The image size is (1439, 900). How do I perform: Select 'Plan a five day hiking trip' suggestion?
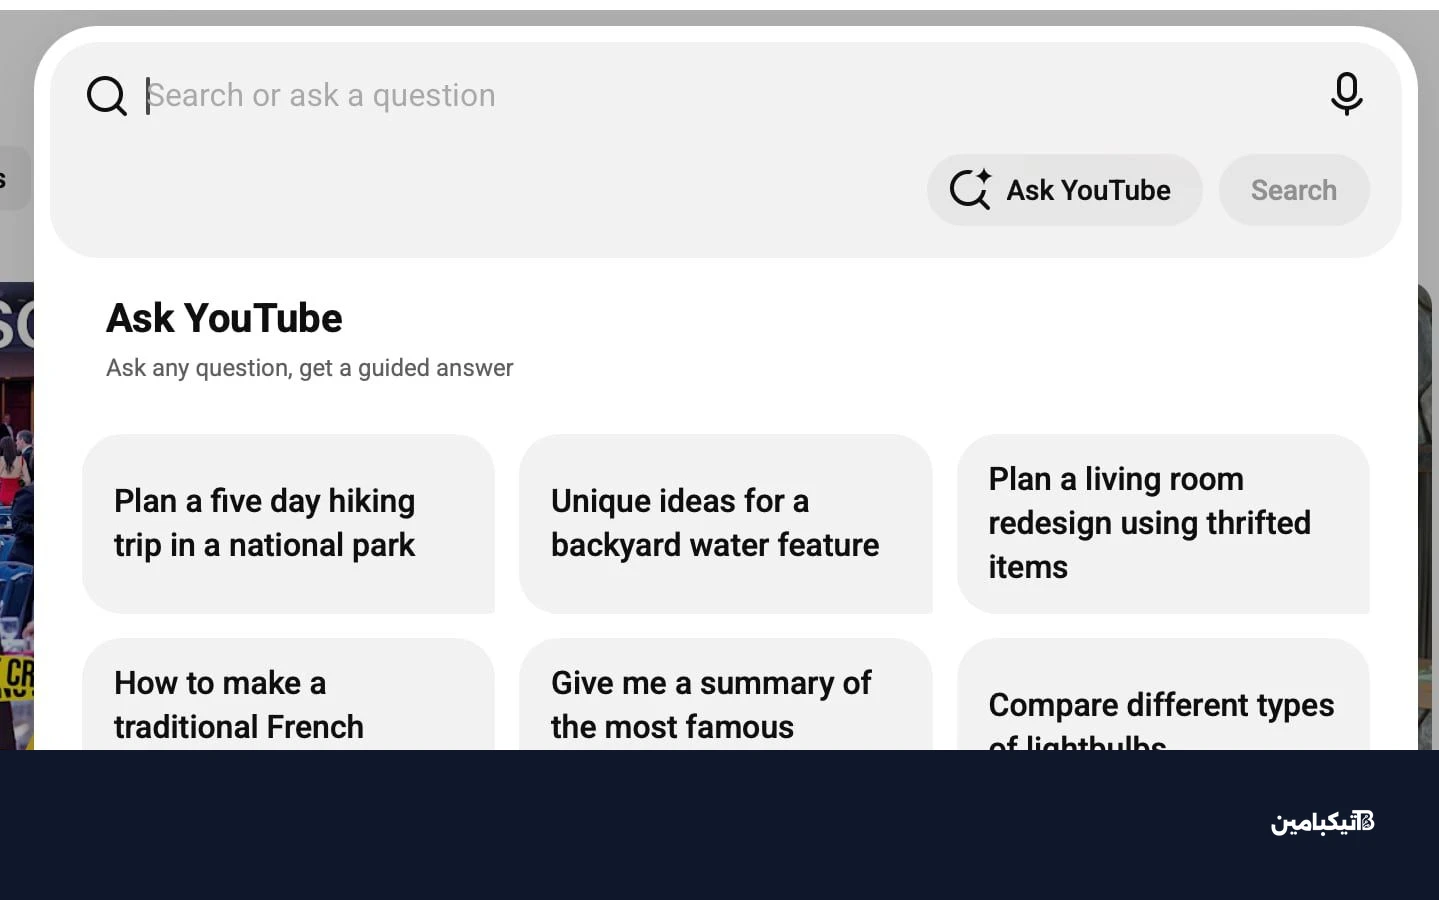(x=288, y=523)
